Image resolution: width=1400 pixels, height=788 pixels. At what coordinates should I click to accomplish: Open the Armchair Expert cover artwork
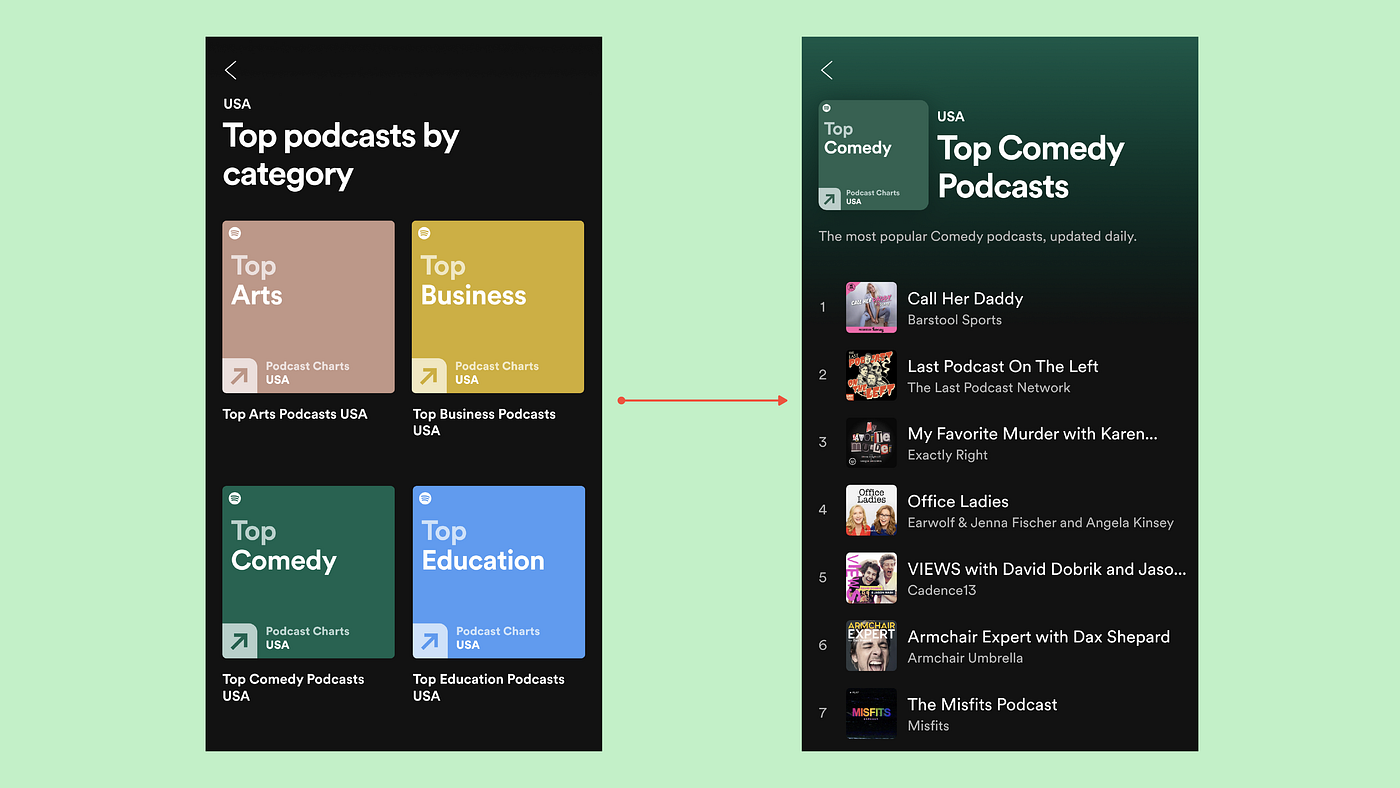coord(871,645)
